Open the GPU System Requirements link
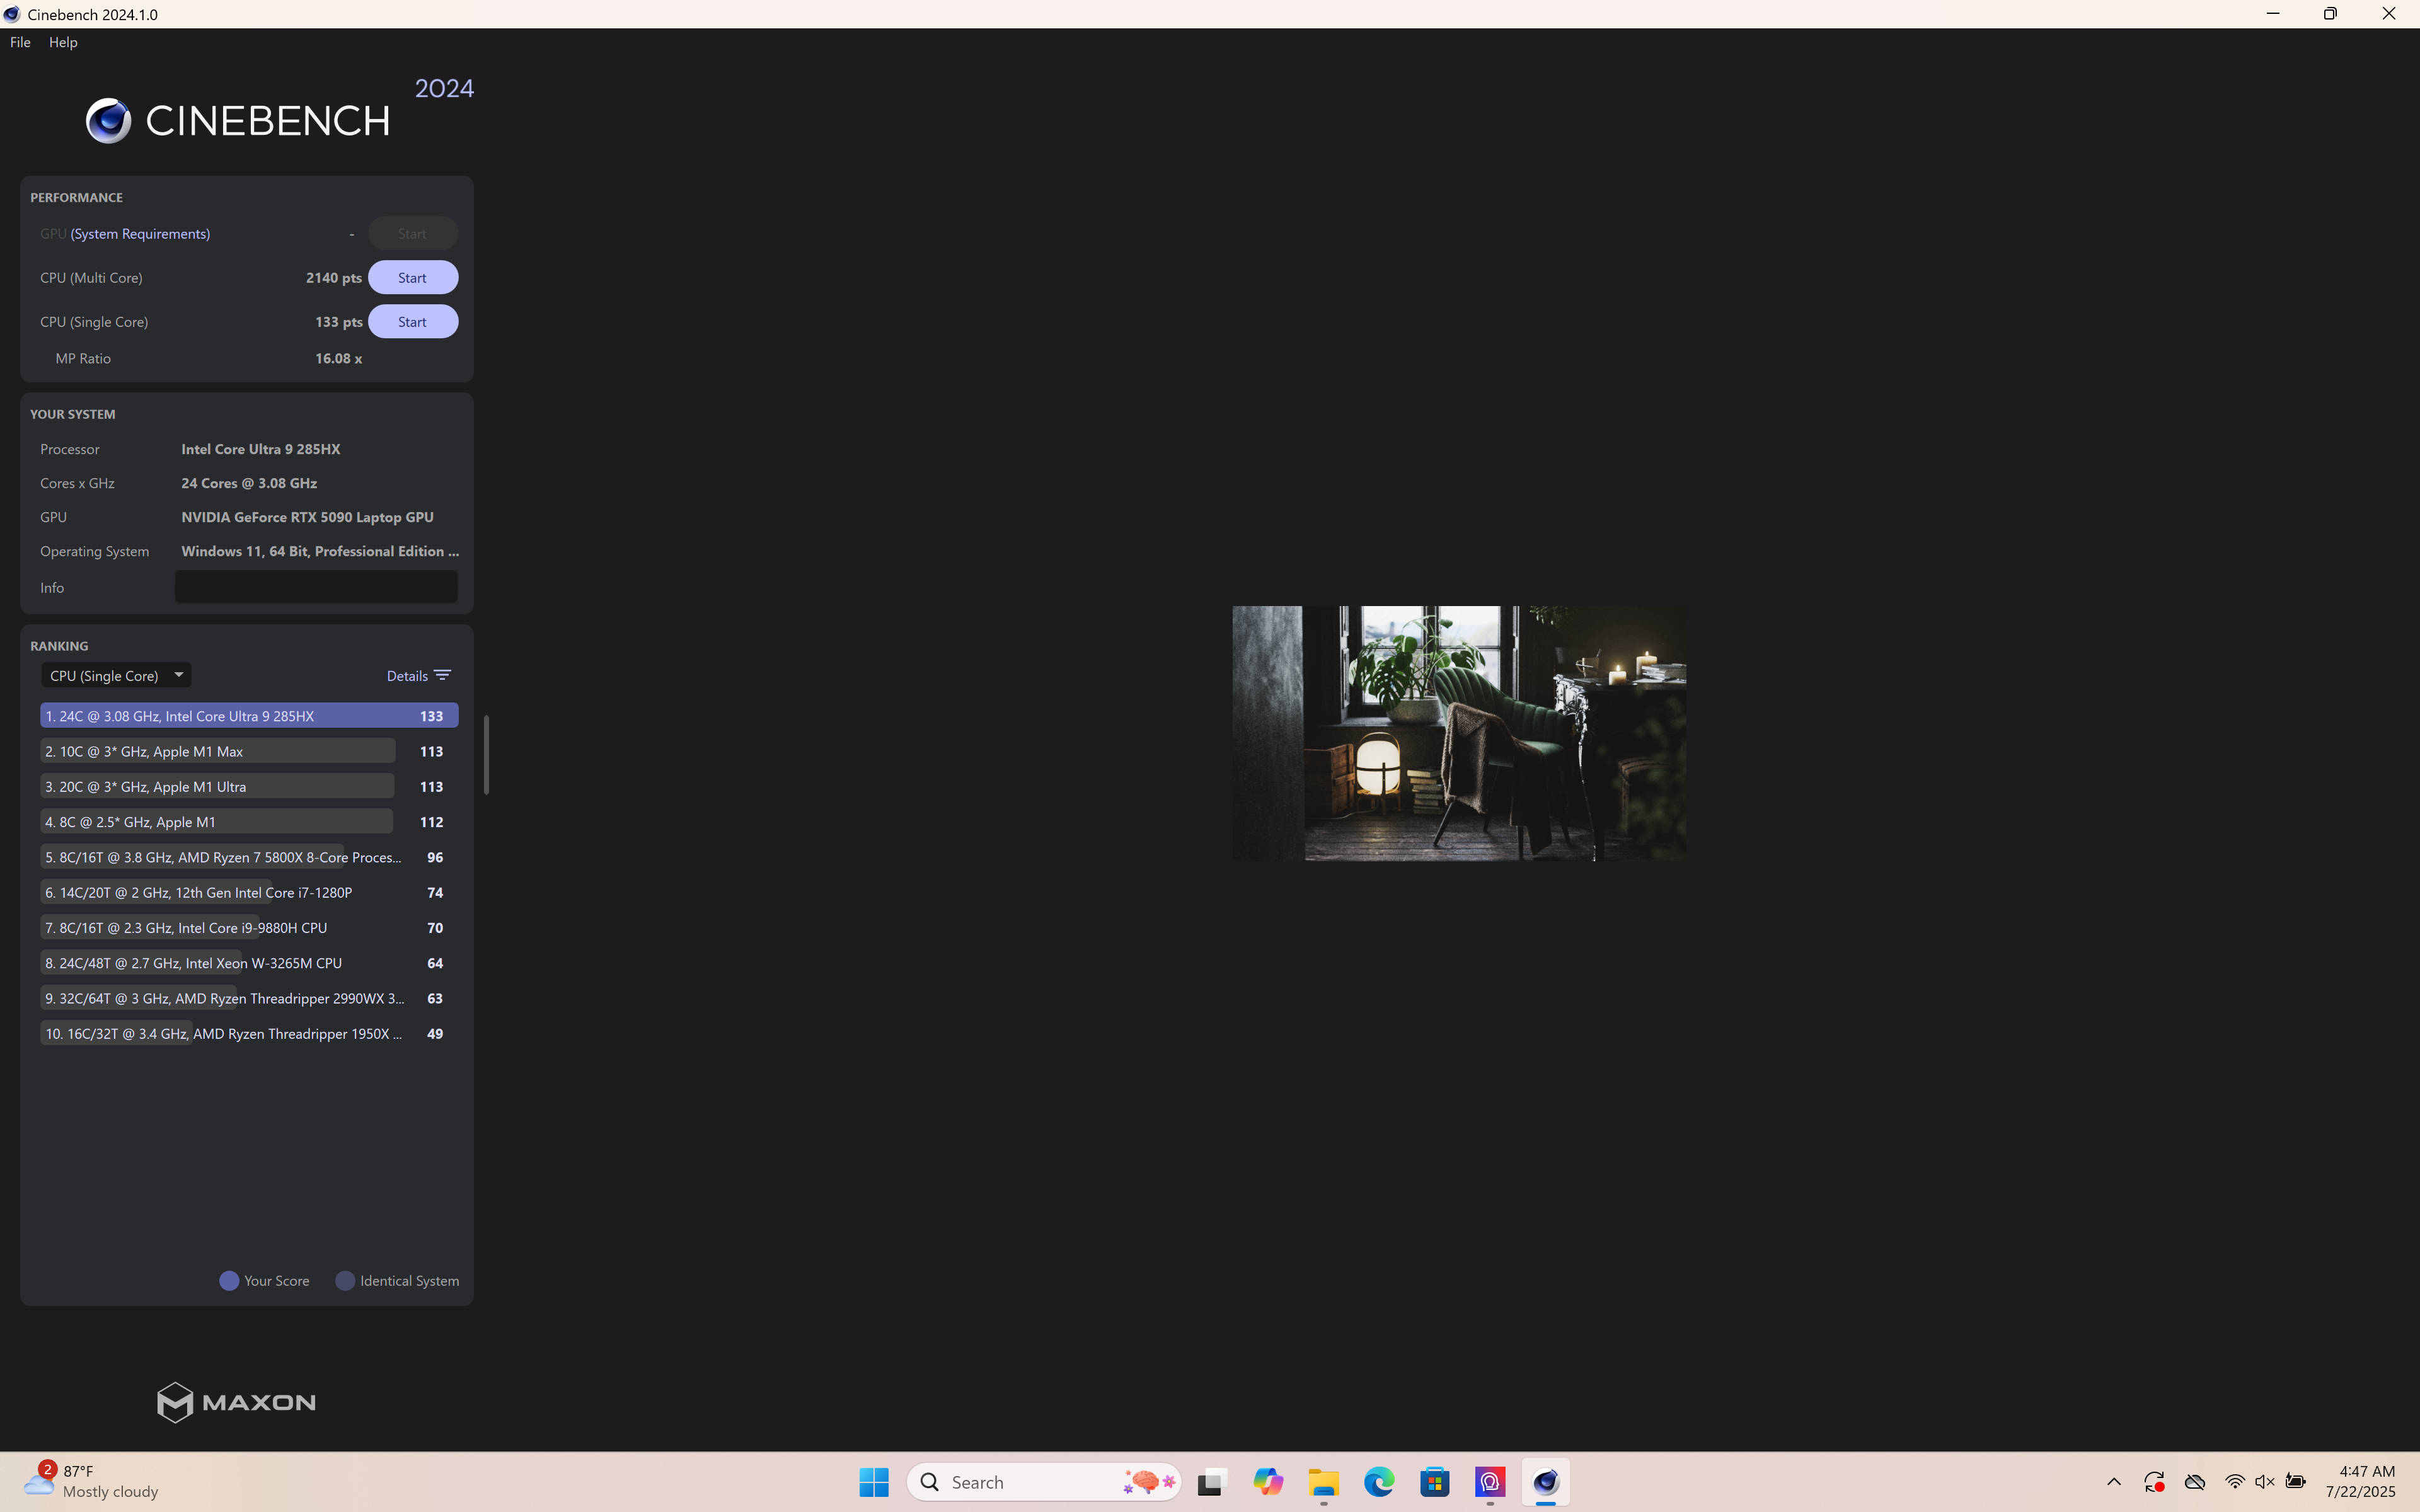This screenshot has width=2420, height=1512. [x=140, y=234]
